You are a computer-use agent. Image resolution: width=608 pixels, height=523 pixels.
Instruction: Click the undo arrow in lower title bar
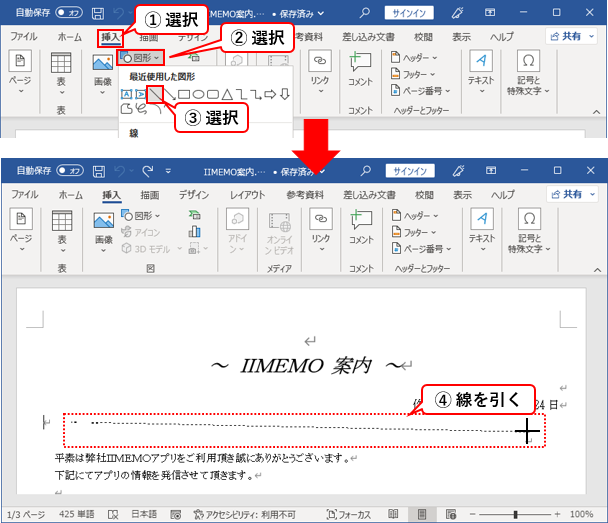tap(121, 171)
